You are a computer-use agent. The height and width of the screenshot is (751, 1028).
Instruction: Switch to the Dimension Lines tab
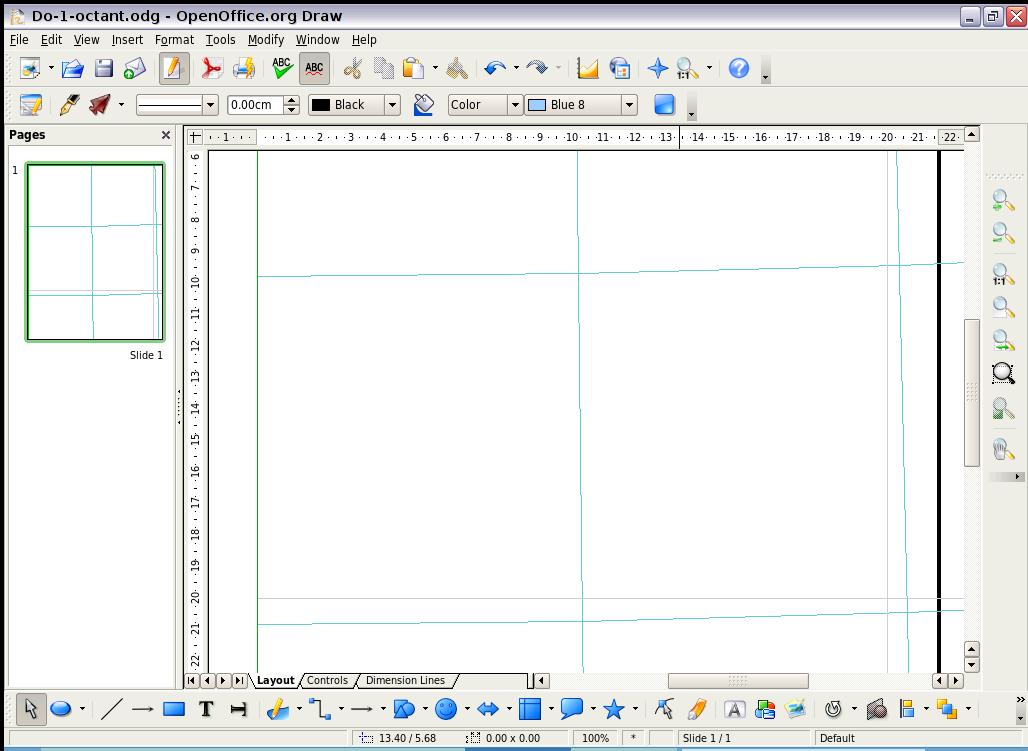click(x=405, y=680)
